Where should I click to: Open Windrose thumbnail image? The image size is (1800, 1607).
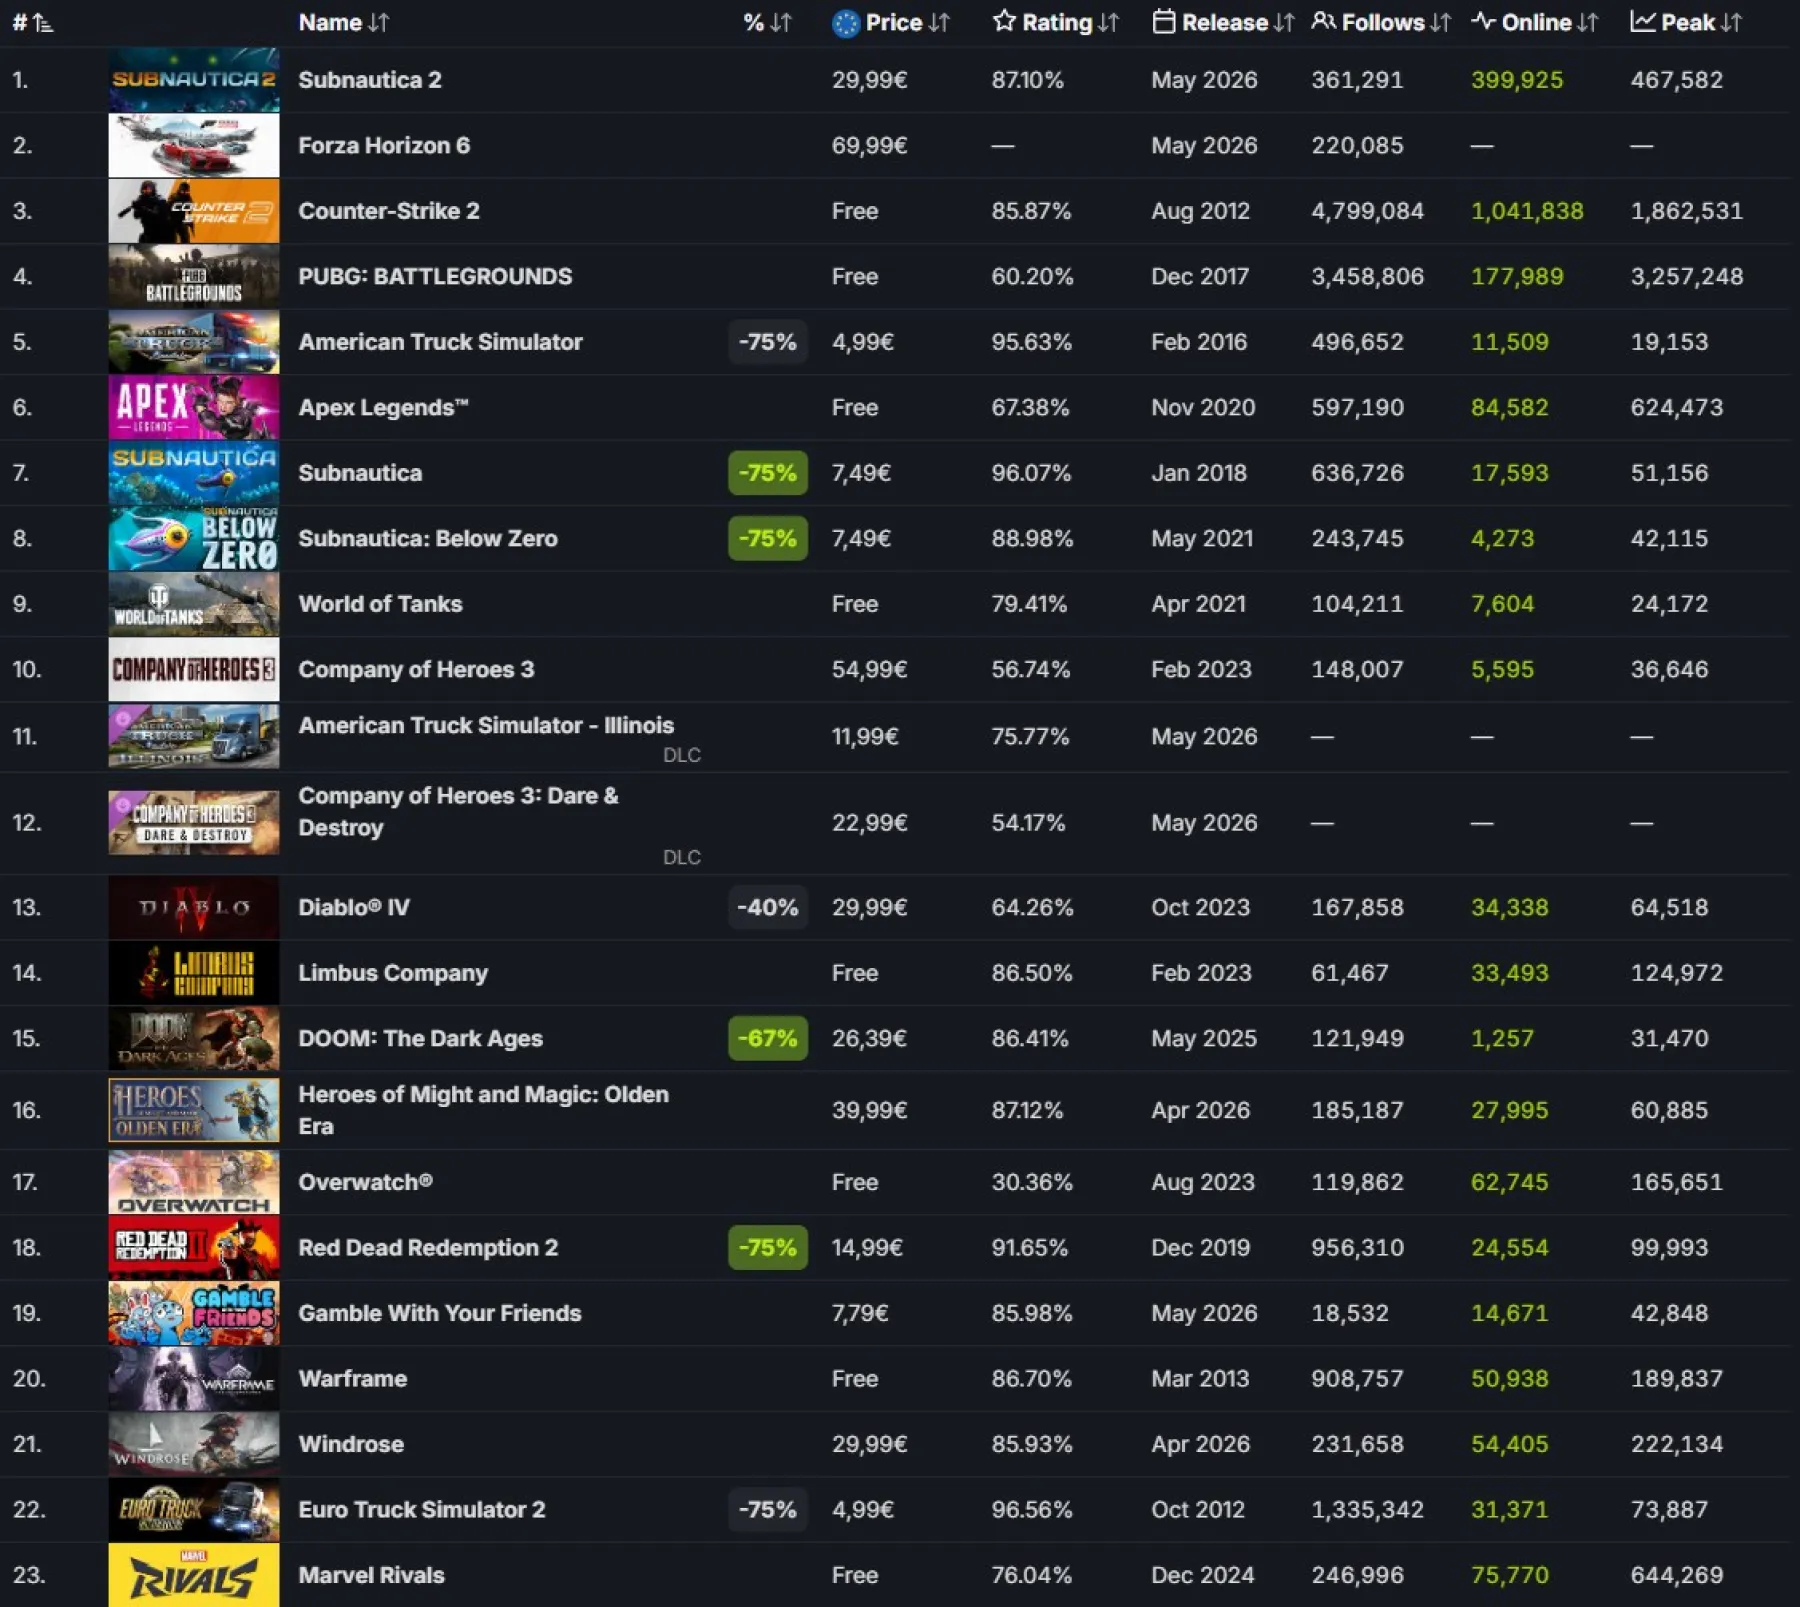pyautogui.click(x=194, y=1444)
